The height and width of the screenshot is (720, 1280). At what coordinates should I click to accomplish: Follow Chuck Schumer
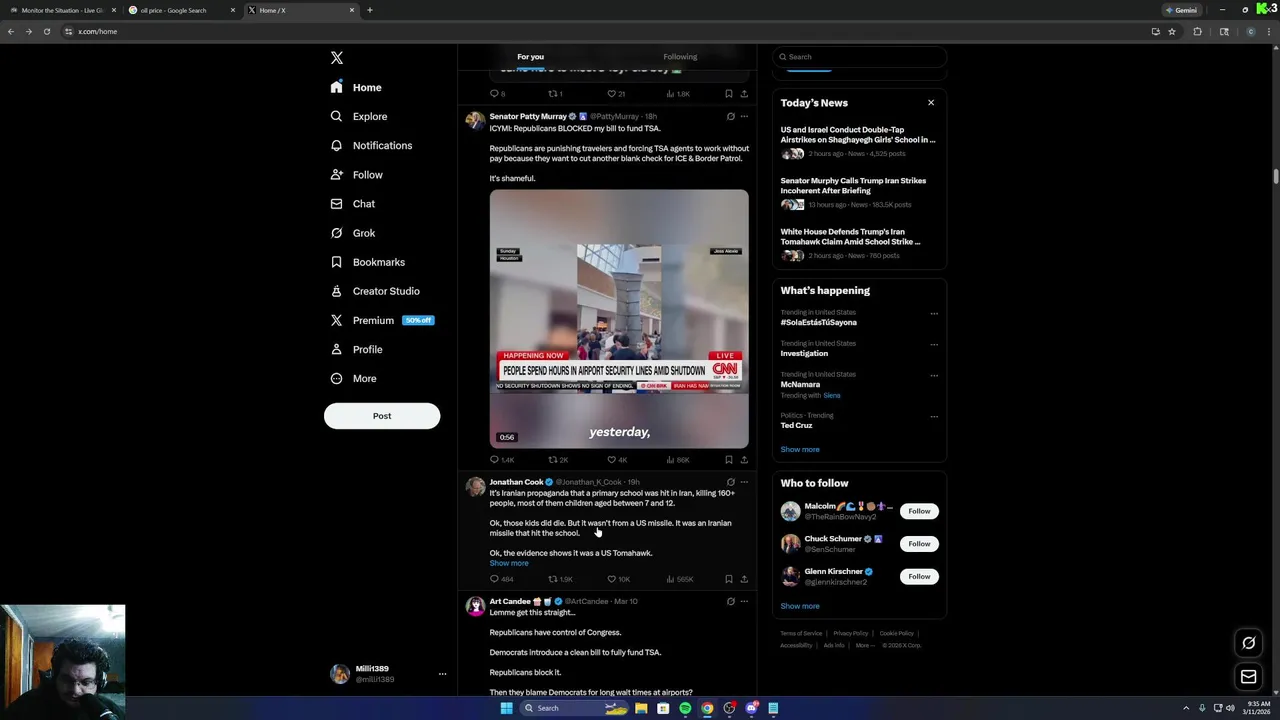tap(919, 544)
